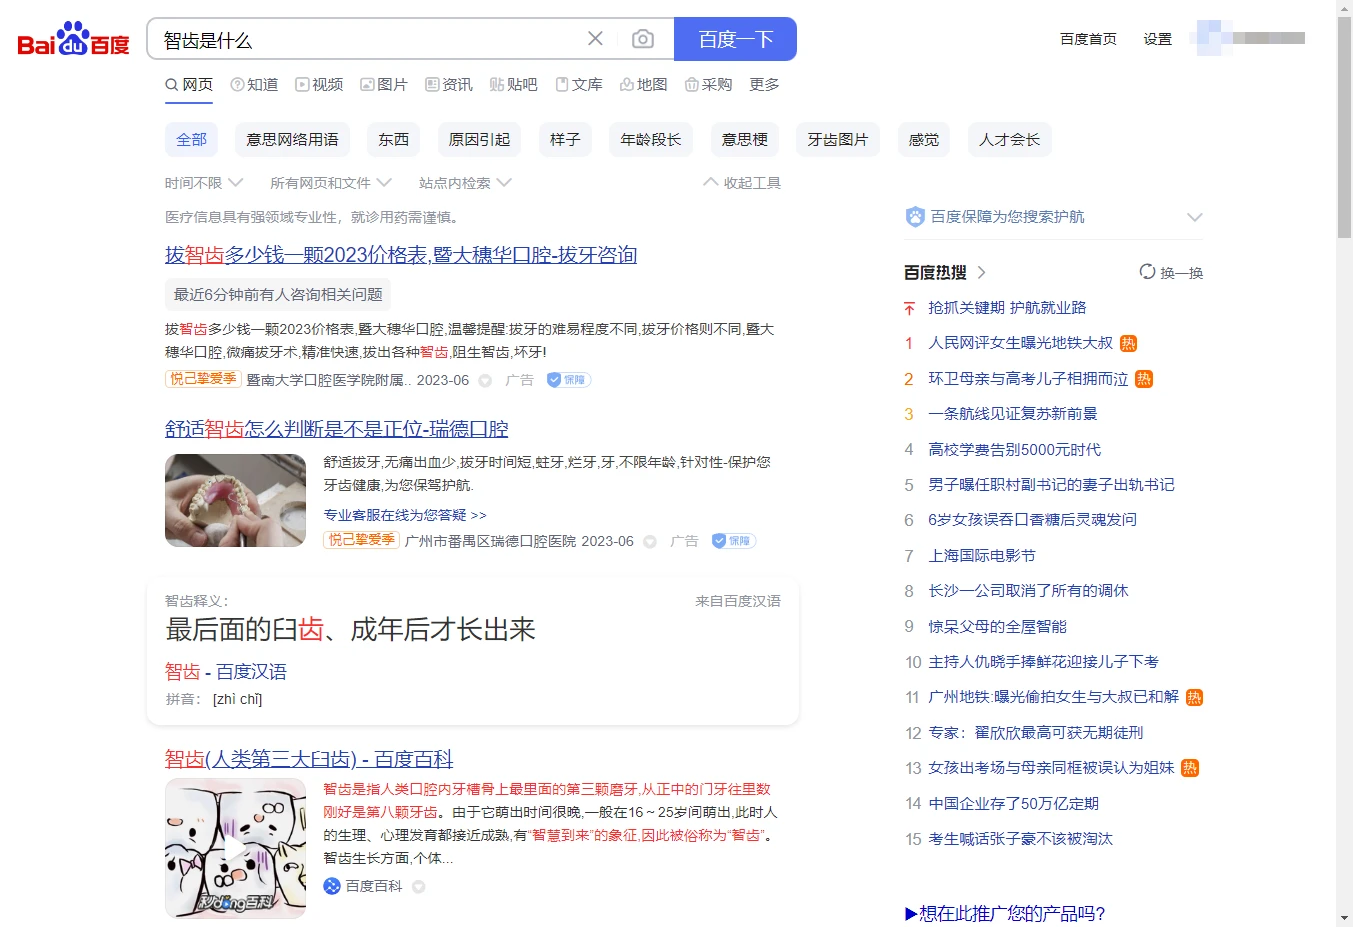
Task: Open ad result 拔智齿多少钱一颗2023价格表
Action: tap(401, 255)
